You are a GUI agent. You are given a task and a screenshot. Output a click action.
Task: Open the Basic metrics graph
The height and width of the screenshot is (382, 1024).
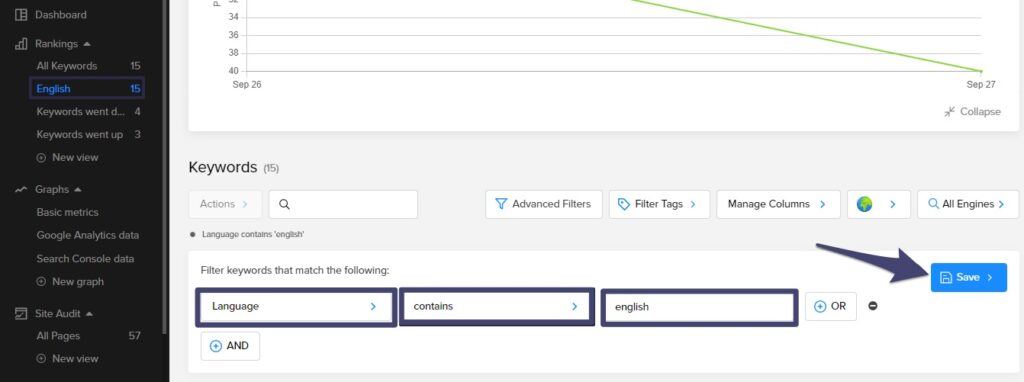(67, 212)
